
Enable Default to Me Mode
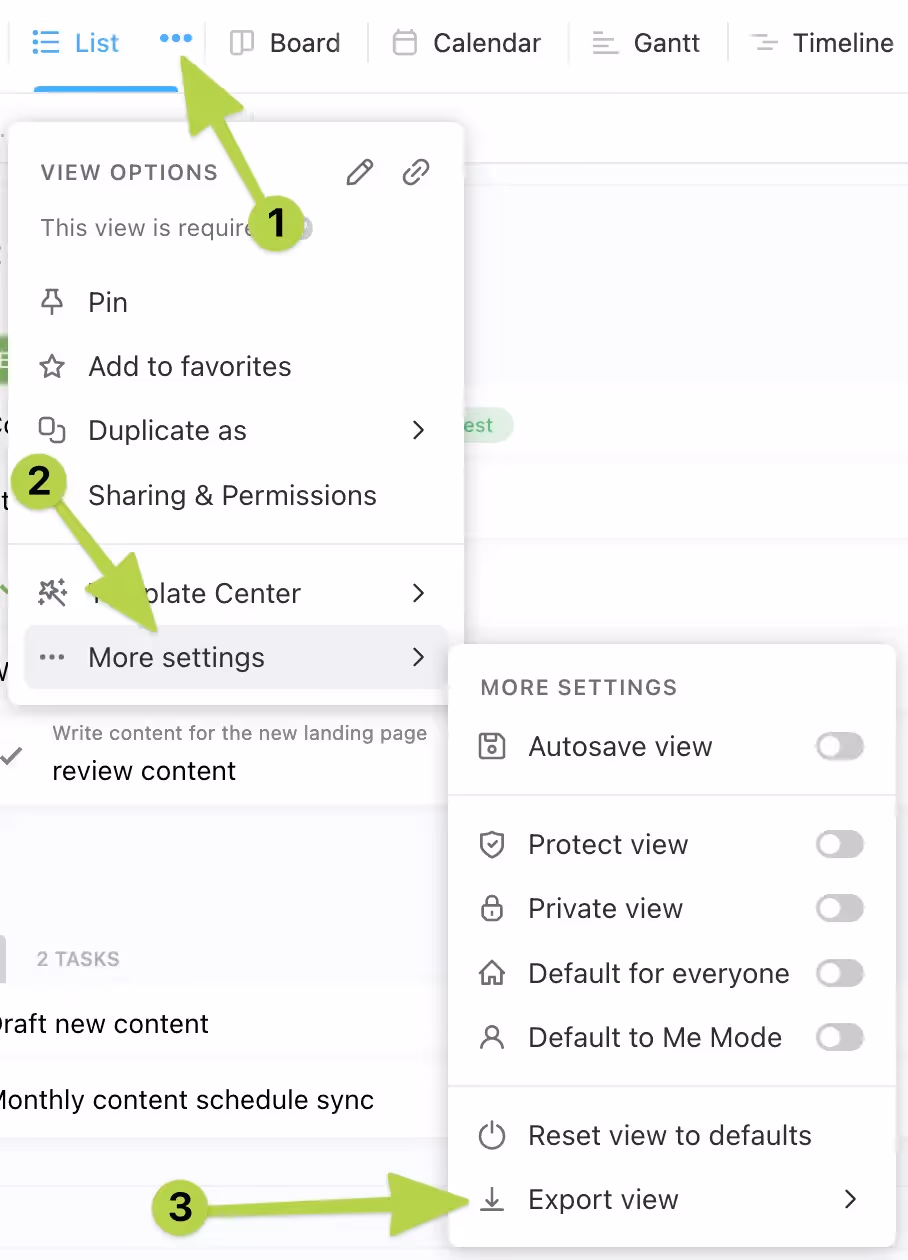pos(839,1037)
